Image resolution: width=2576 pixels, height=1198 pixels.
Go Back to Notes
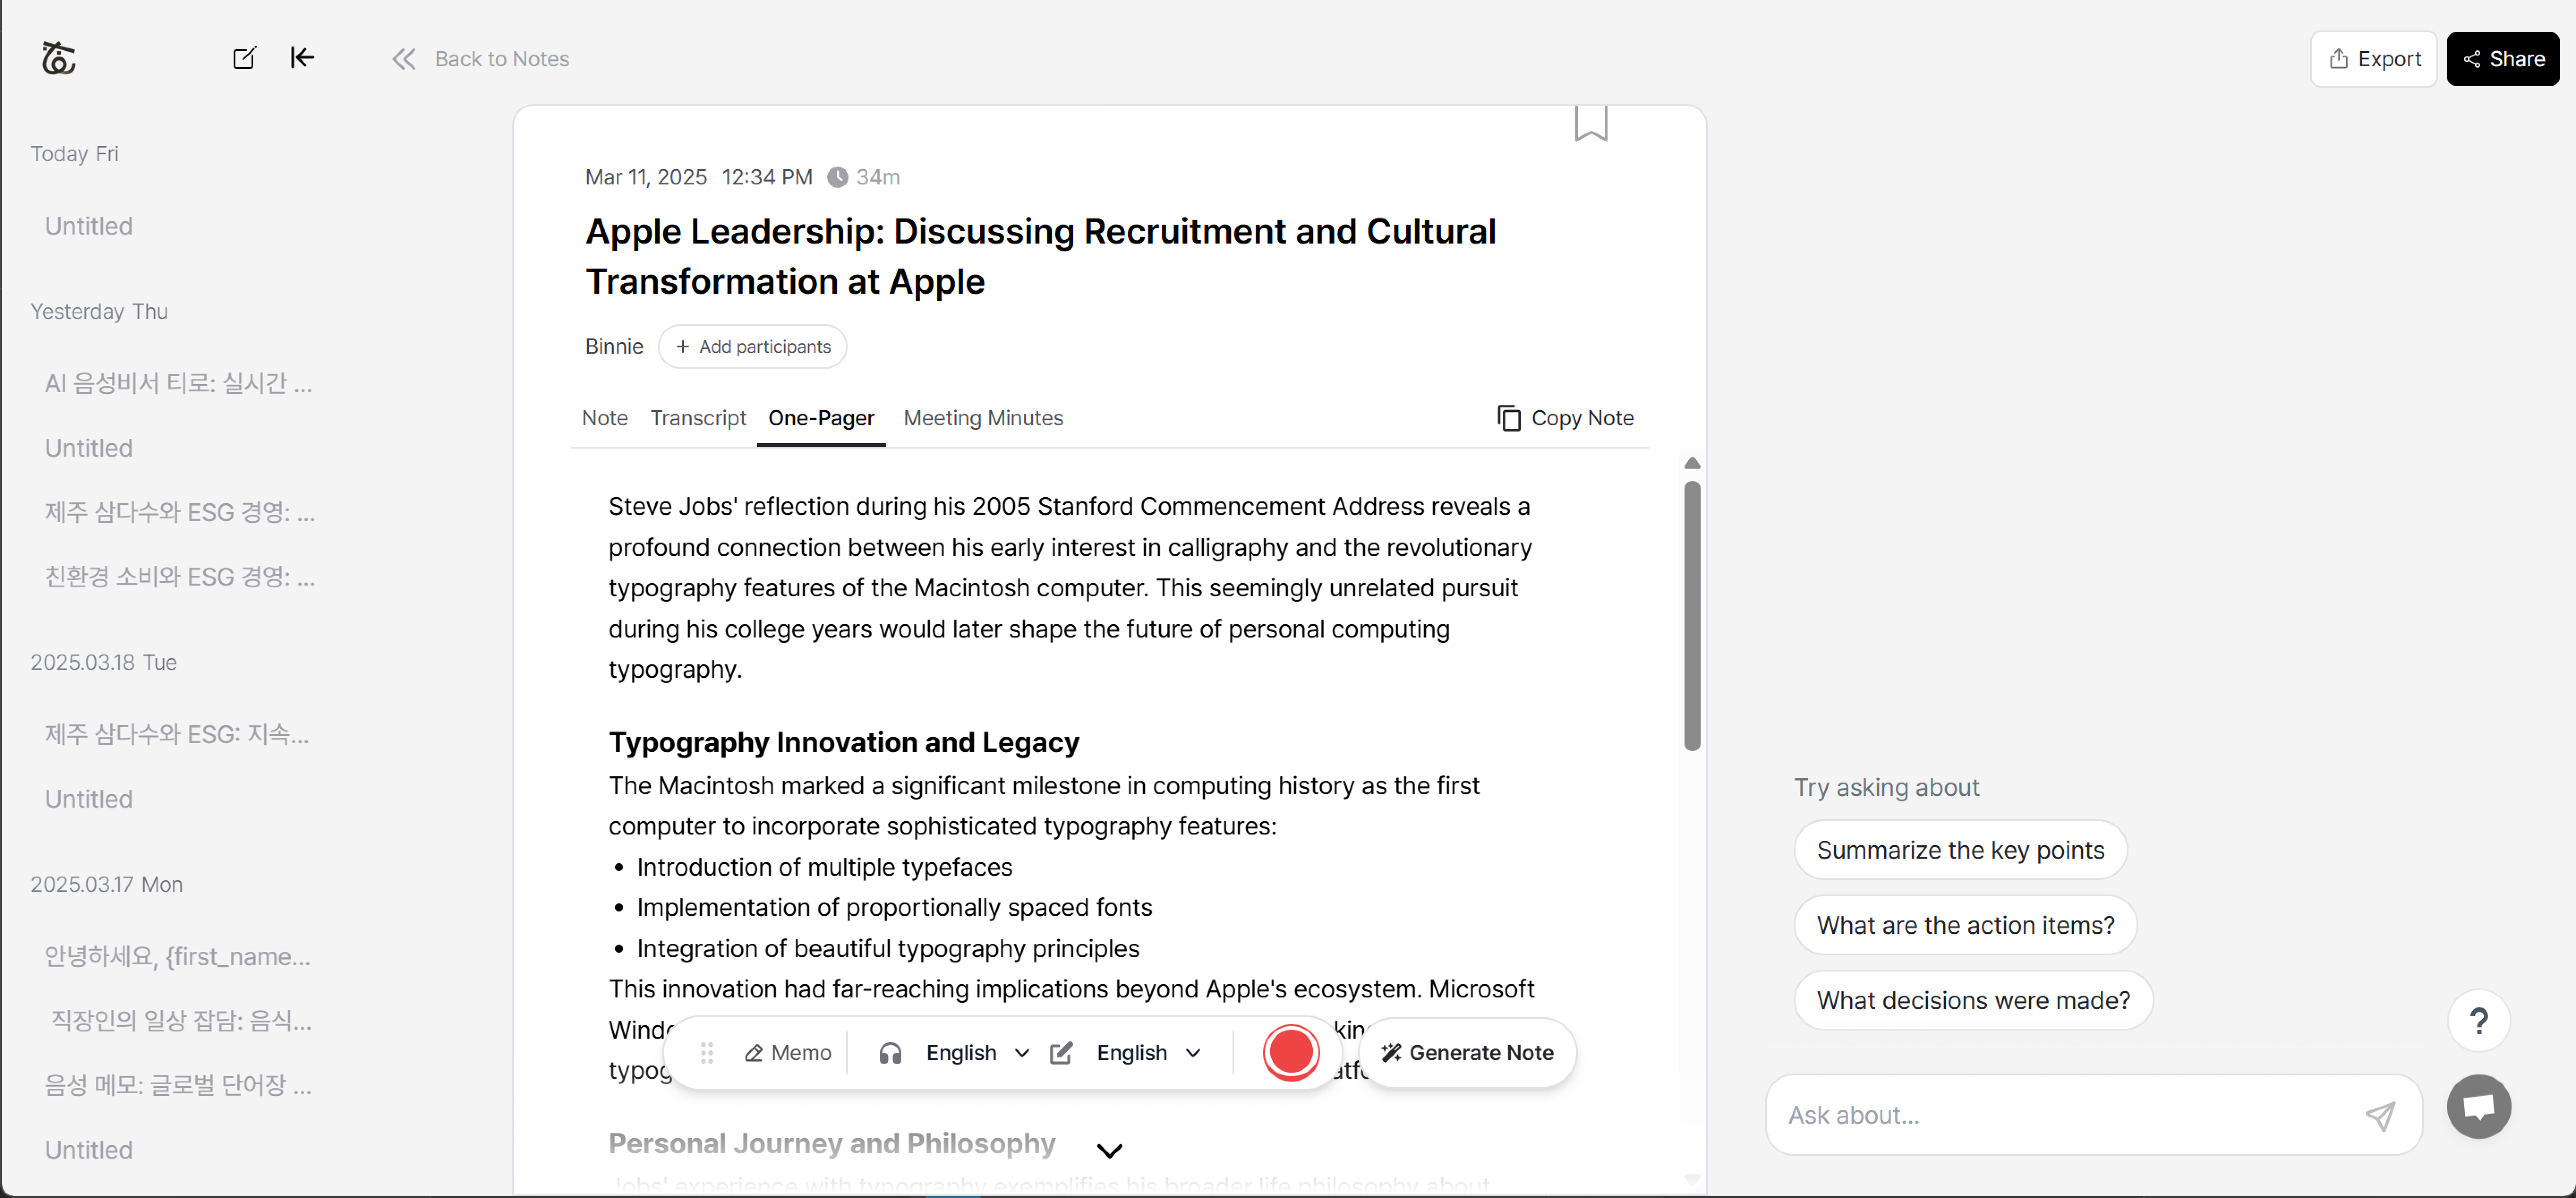pyautogui.click(x=481, y=59)
